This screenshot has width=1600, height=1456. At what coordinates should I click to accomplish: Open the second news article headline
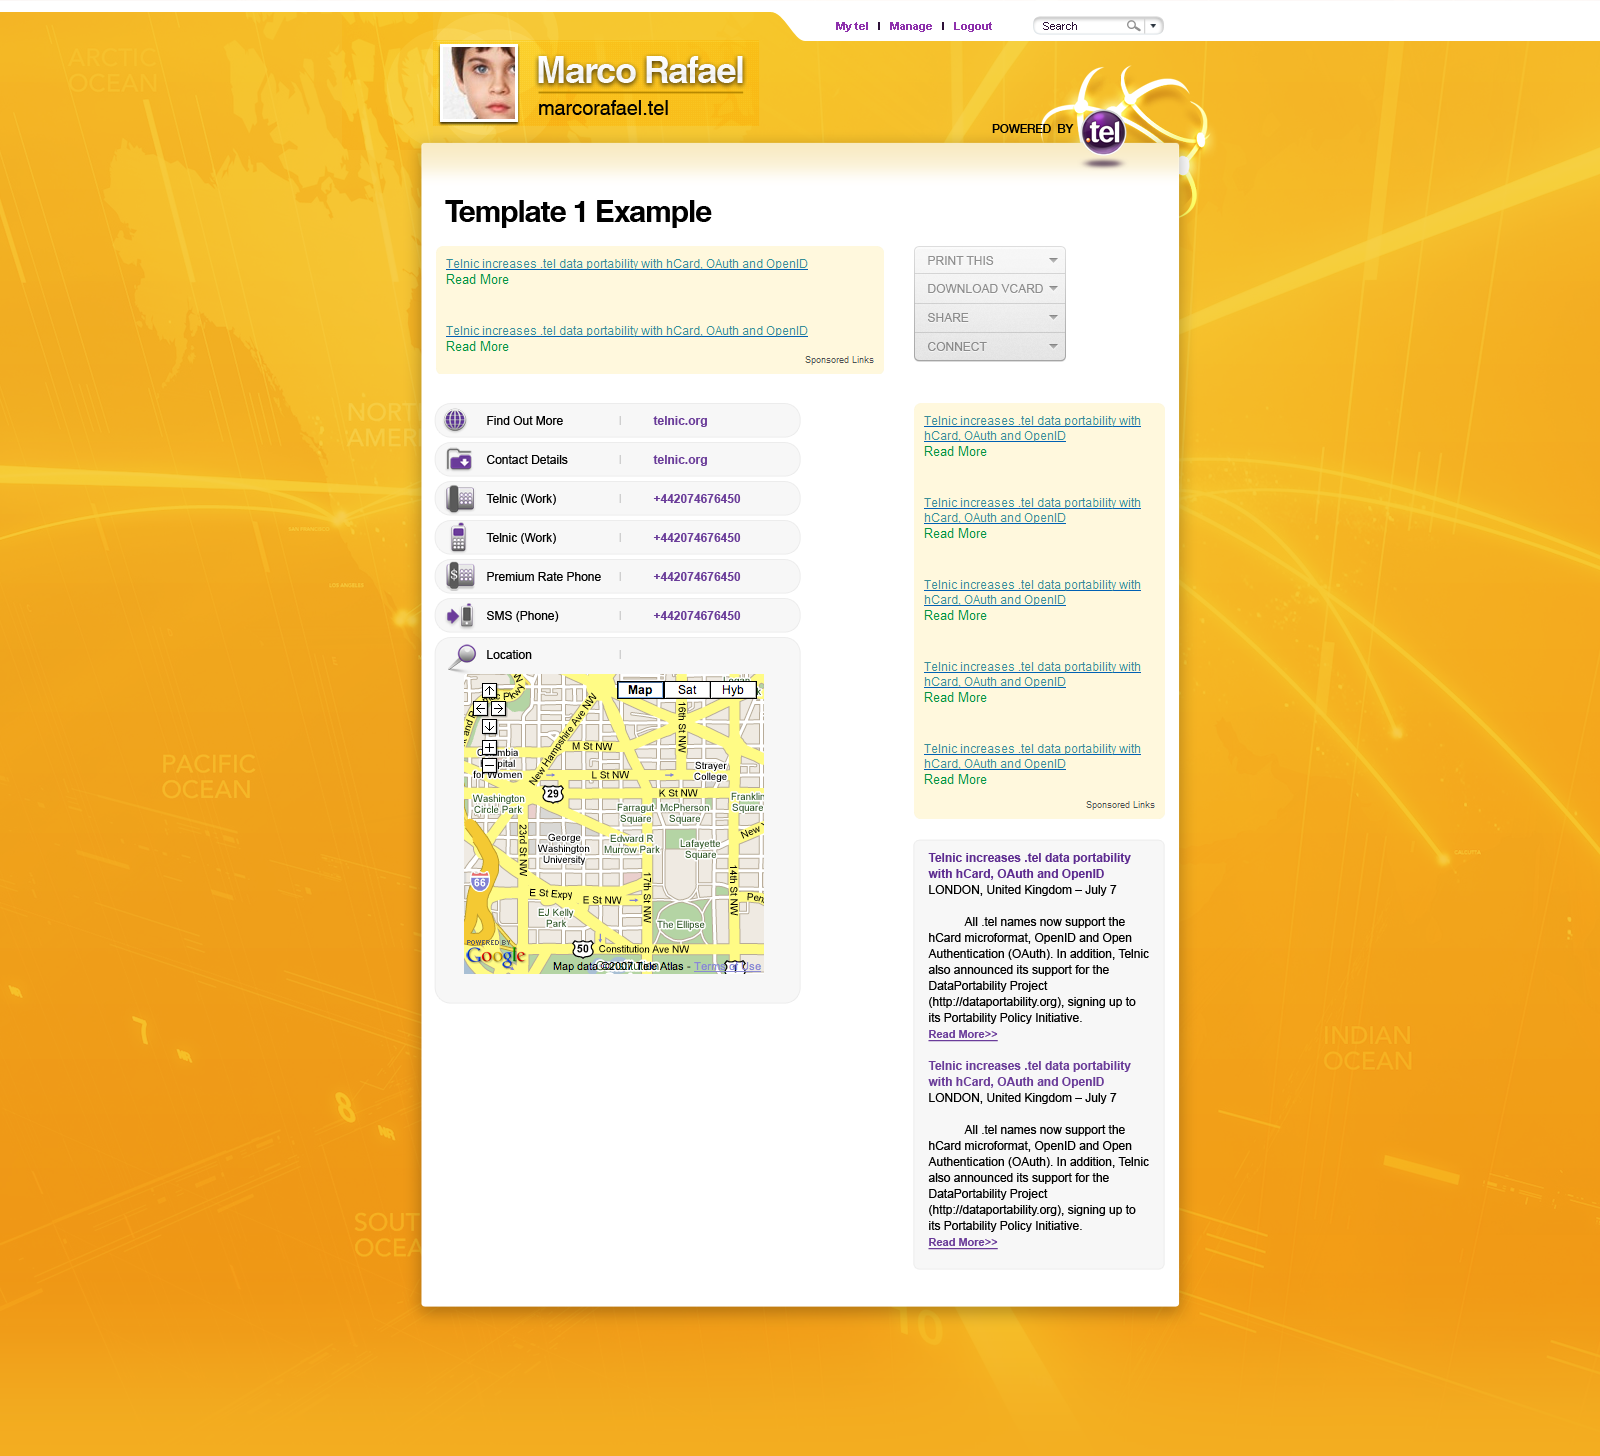[1029, 1074]
